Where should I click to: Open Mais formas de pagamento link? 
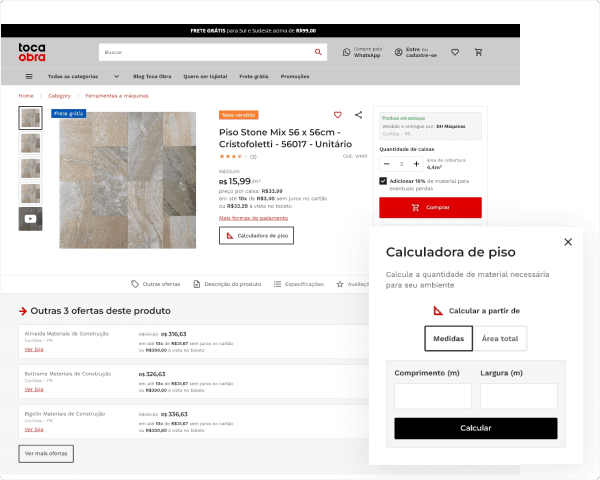point(253,218)
